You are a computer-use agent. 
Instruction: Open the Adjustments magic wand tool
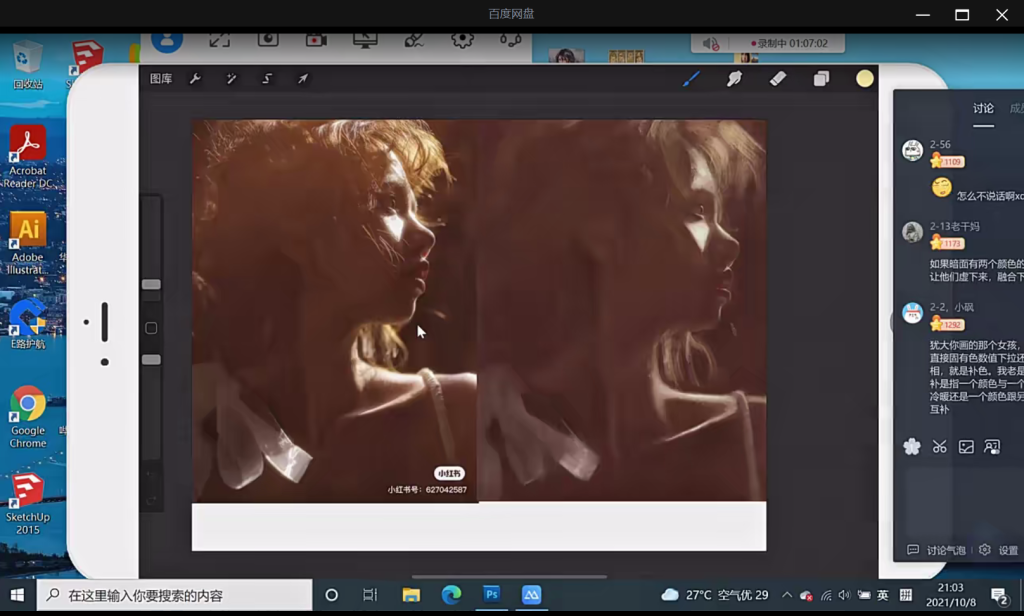click(x=231, y=79)
